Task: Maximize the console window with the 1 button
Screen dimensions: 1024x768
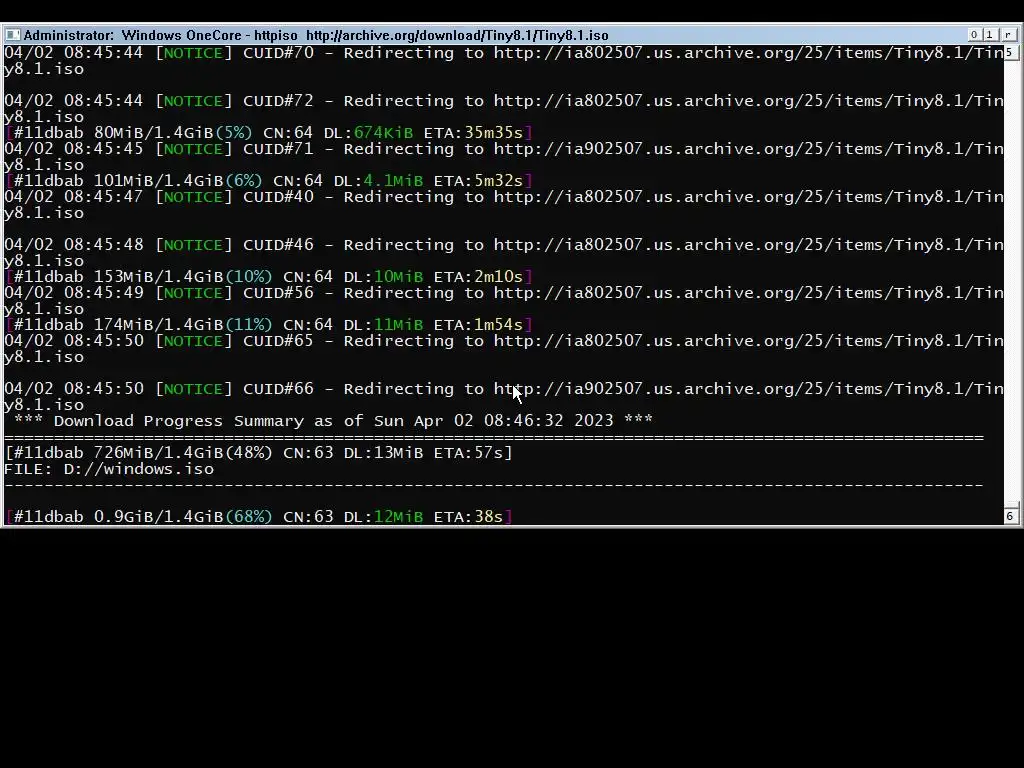Action: [990, 35]
